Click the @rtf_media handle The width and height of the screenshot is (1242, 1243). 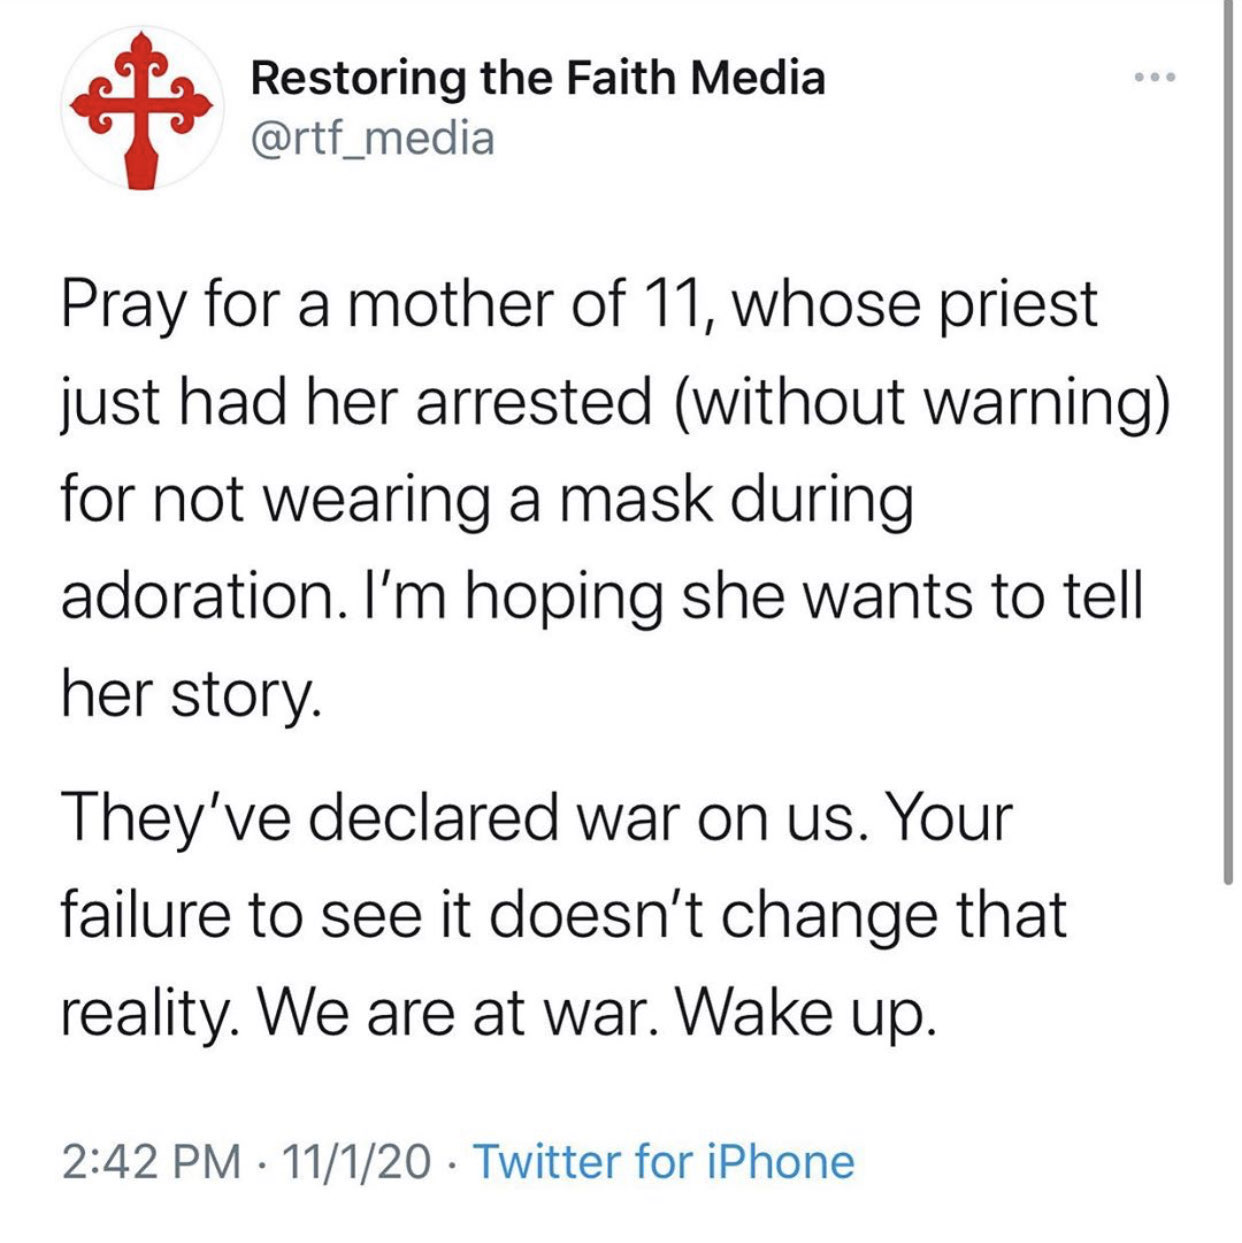[x=372, y=138]
